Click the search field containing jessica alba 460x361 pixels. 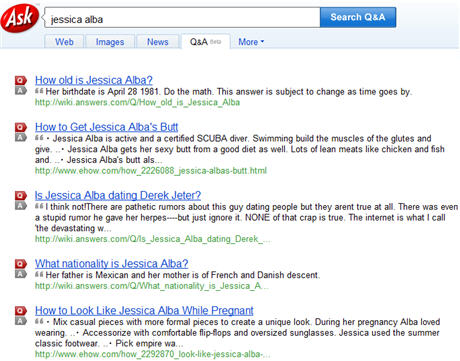(x=182, y=18)
